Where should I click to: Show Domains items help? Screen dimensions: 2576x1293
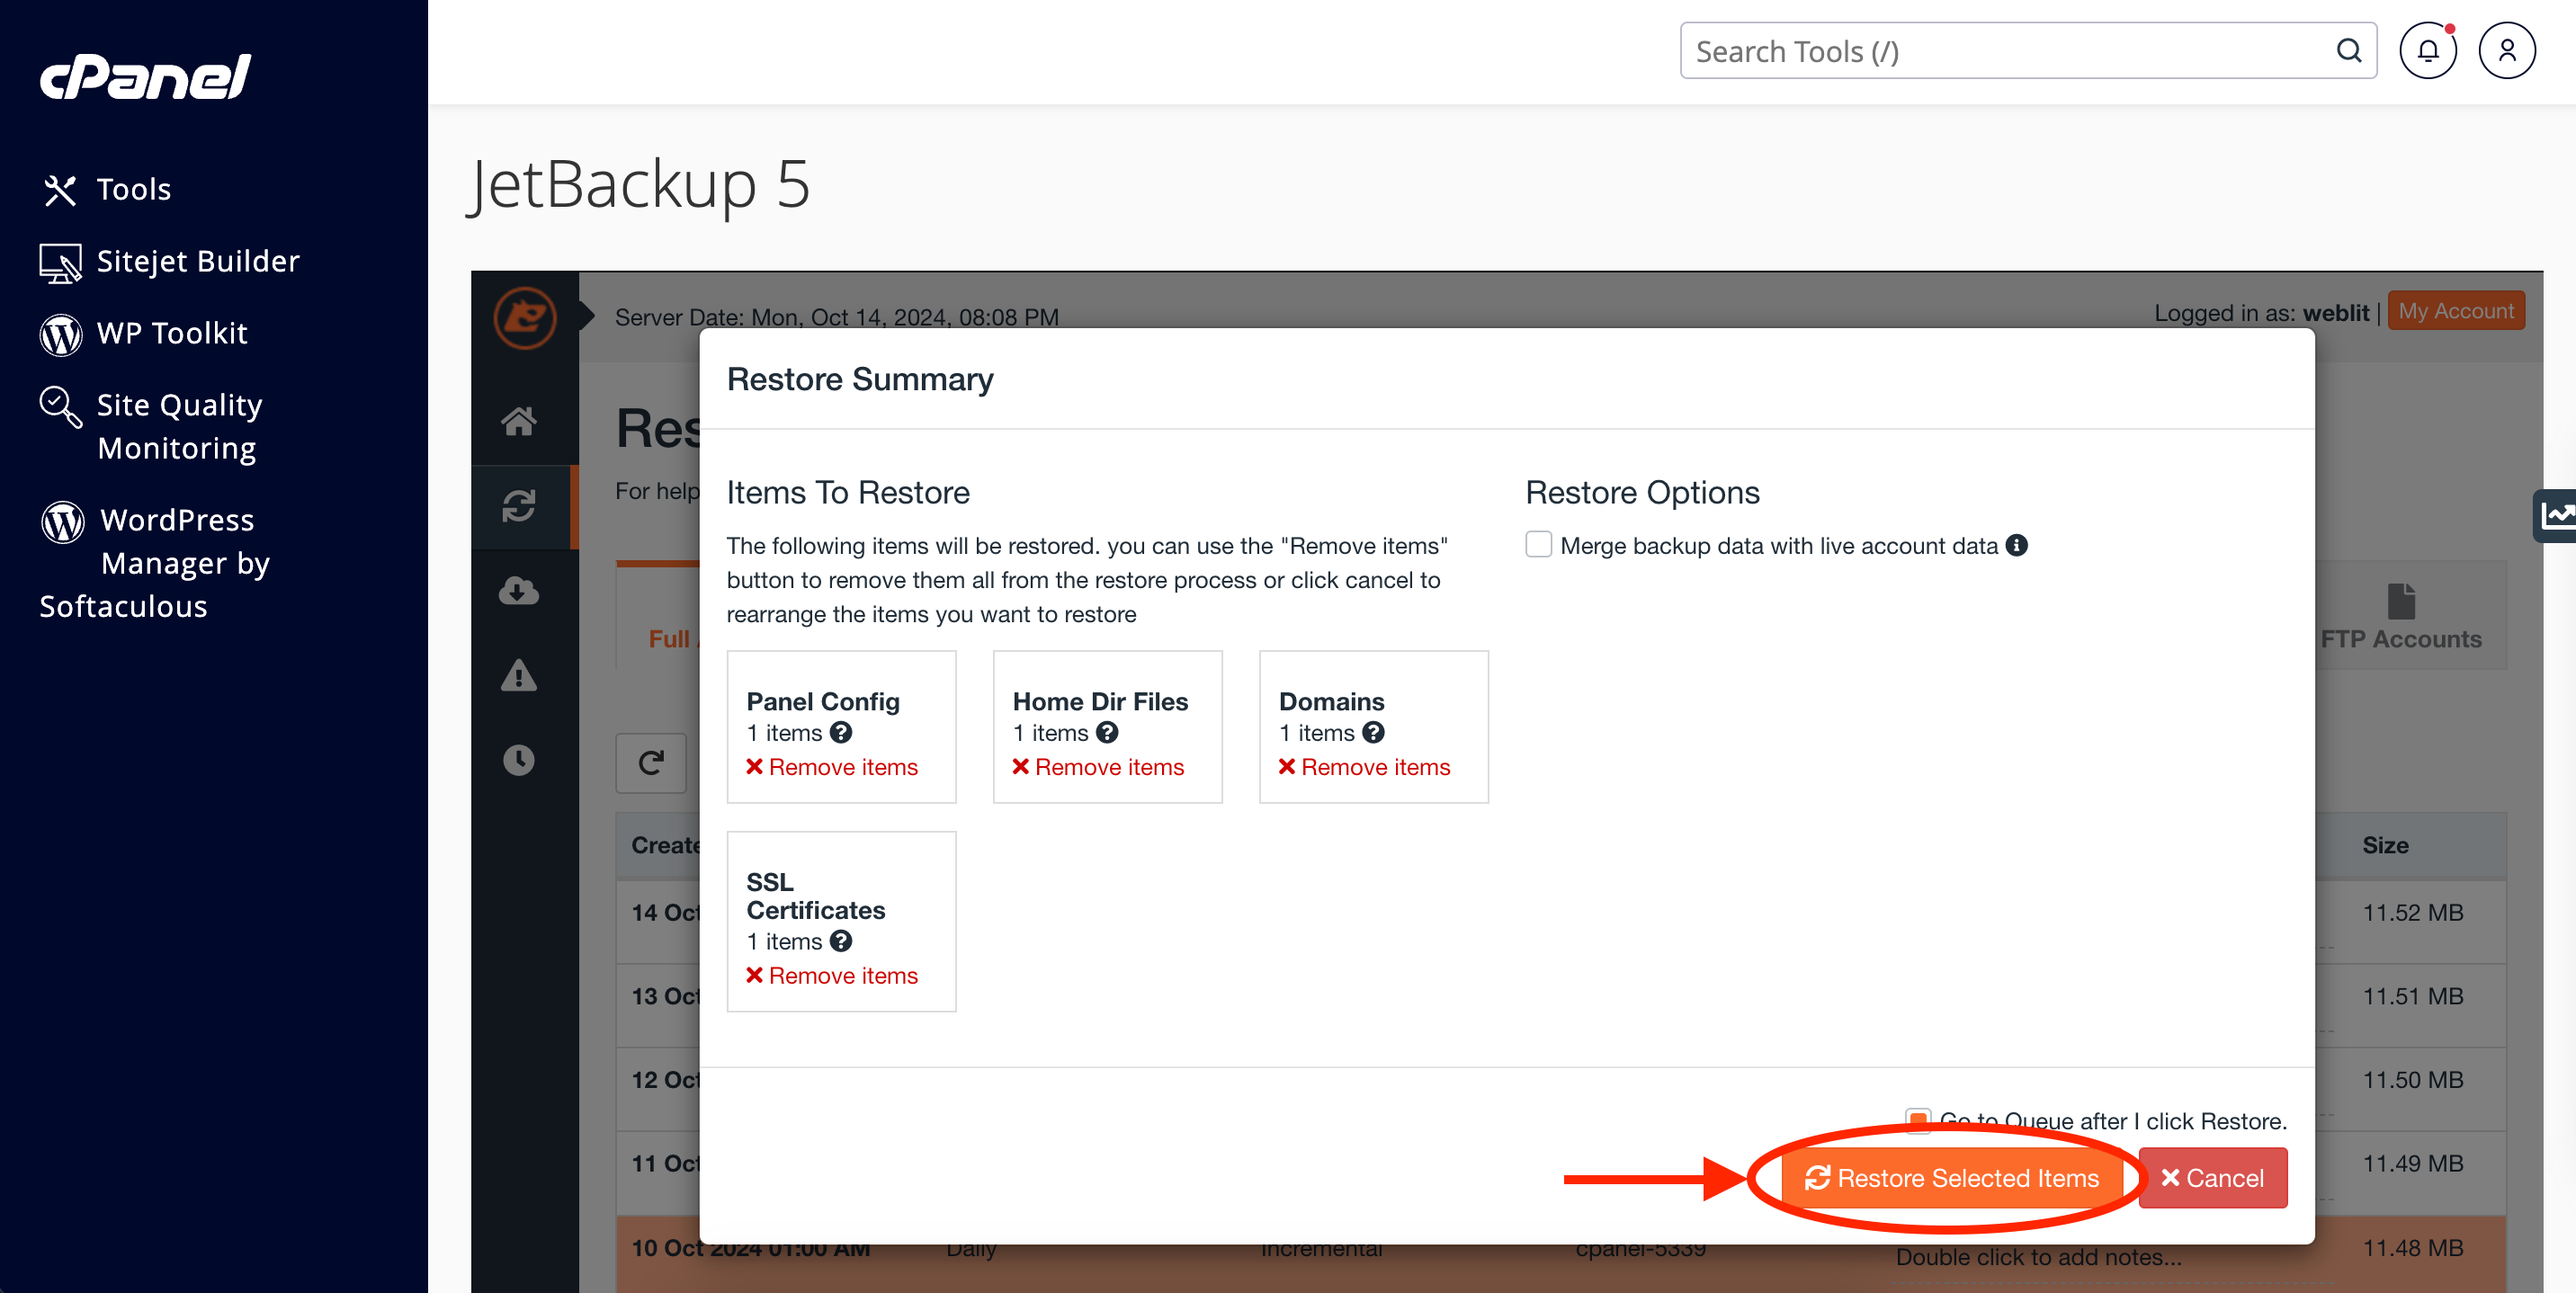[x=1374, y=733]
